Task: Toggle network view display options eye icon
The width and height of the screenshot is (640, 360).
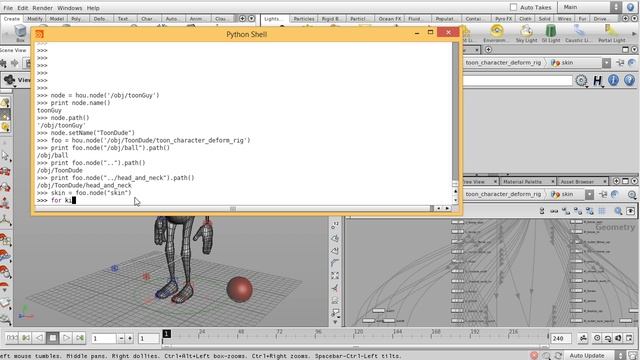Action: [x=630, y=211]
